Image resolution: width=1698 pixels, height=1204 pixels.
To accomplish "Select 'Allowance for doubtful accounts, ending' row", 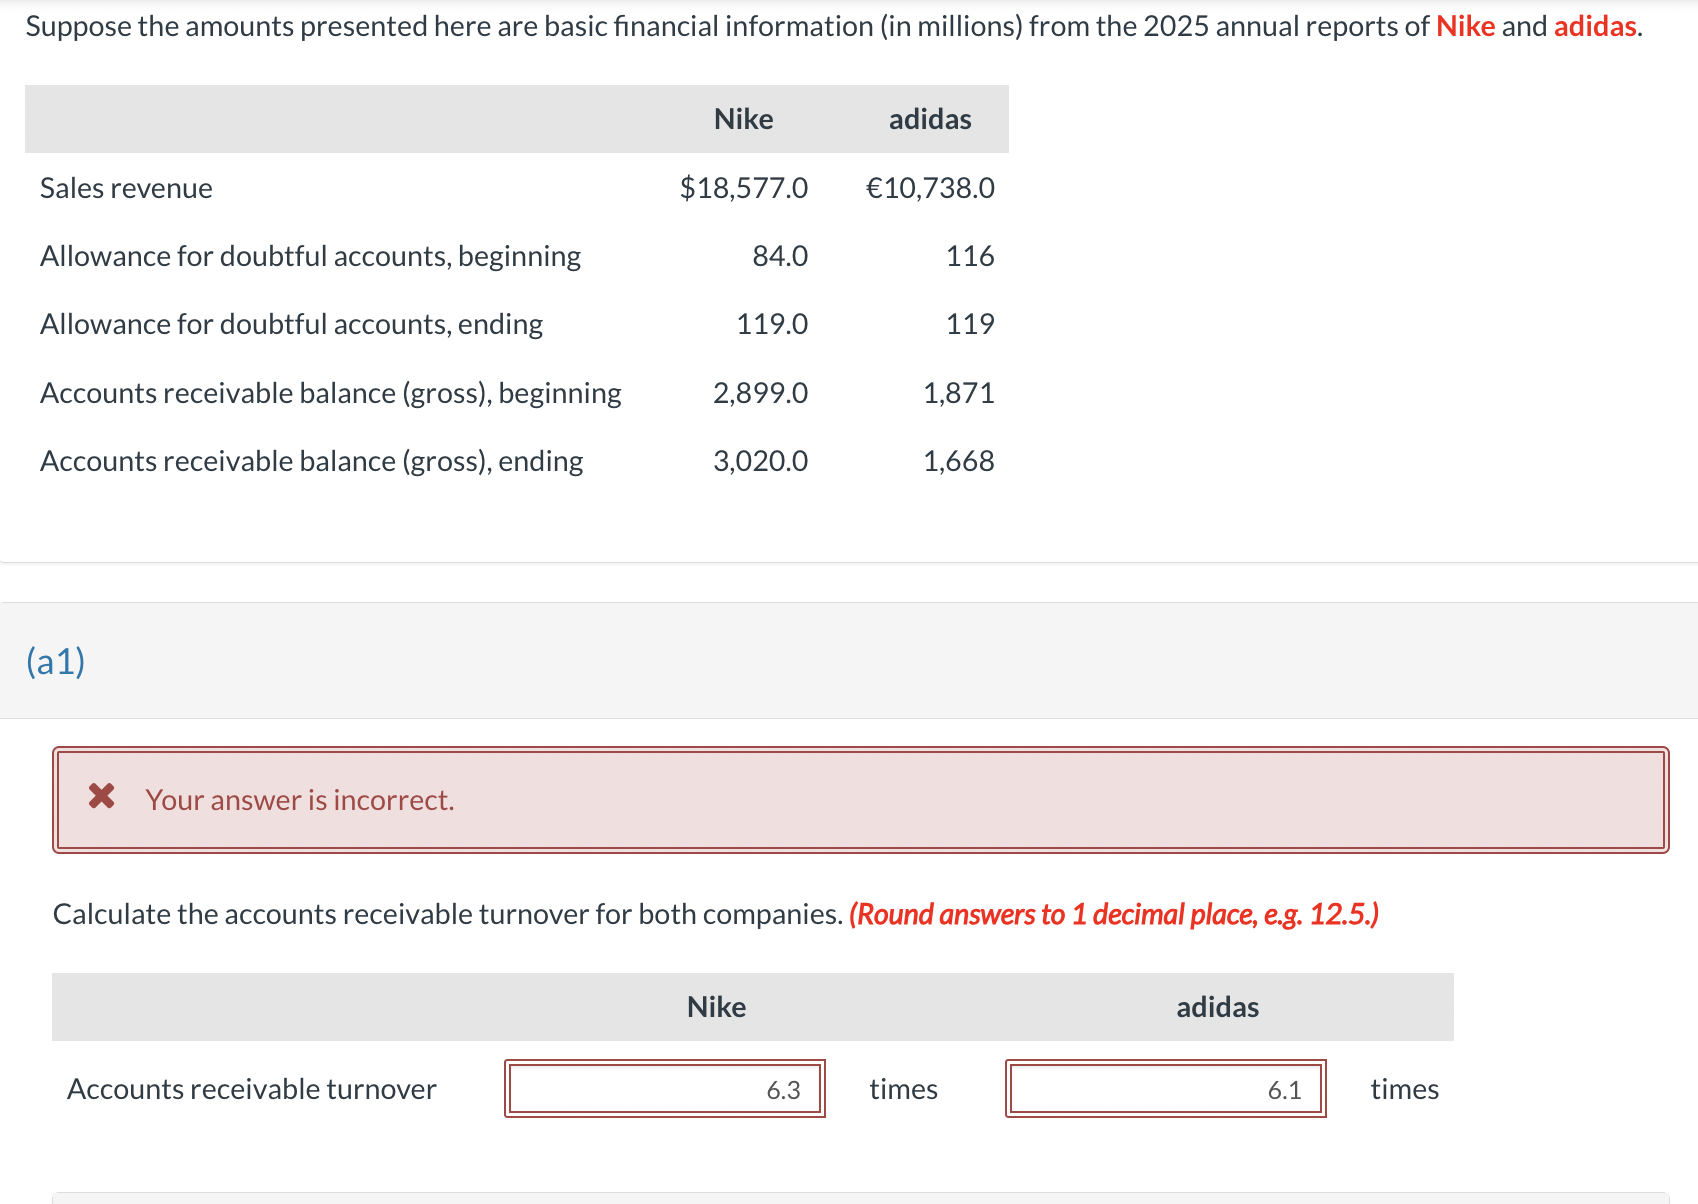I will pos(291,323).
